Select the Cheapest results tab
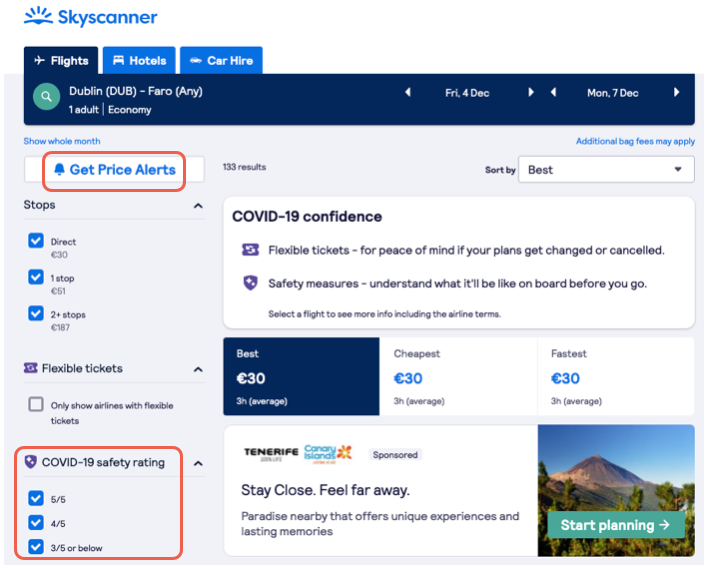Screen dimensions: 704x573 [x=458, y=376]
